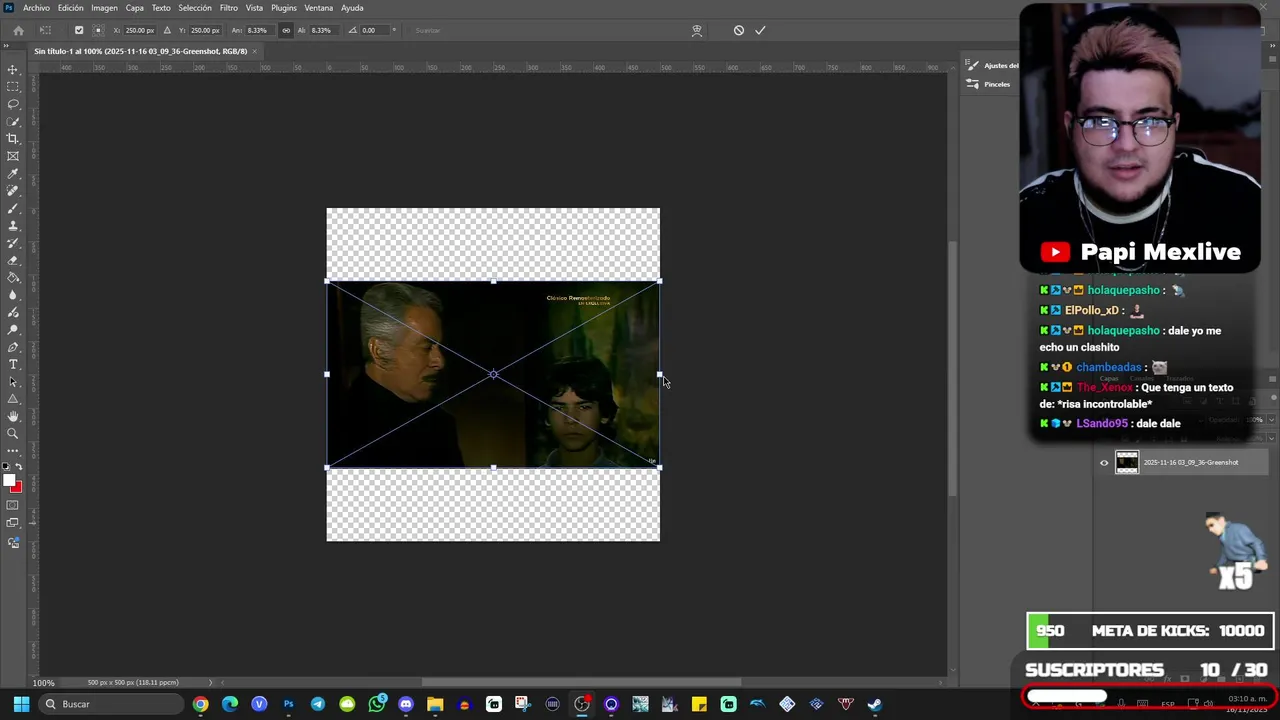Image resolution: width=1280 pixels, height=720 pixels.
Task: Reset to default foreground and background colors
Action: click(x=6, y=467)
